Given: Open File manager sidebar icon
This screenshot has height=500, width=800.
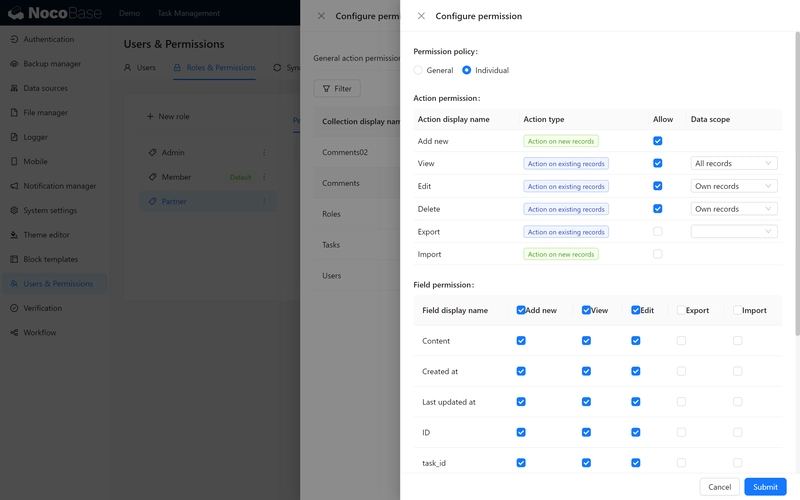Looking at the screenshot, I should [14, 113].
